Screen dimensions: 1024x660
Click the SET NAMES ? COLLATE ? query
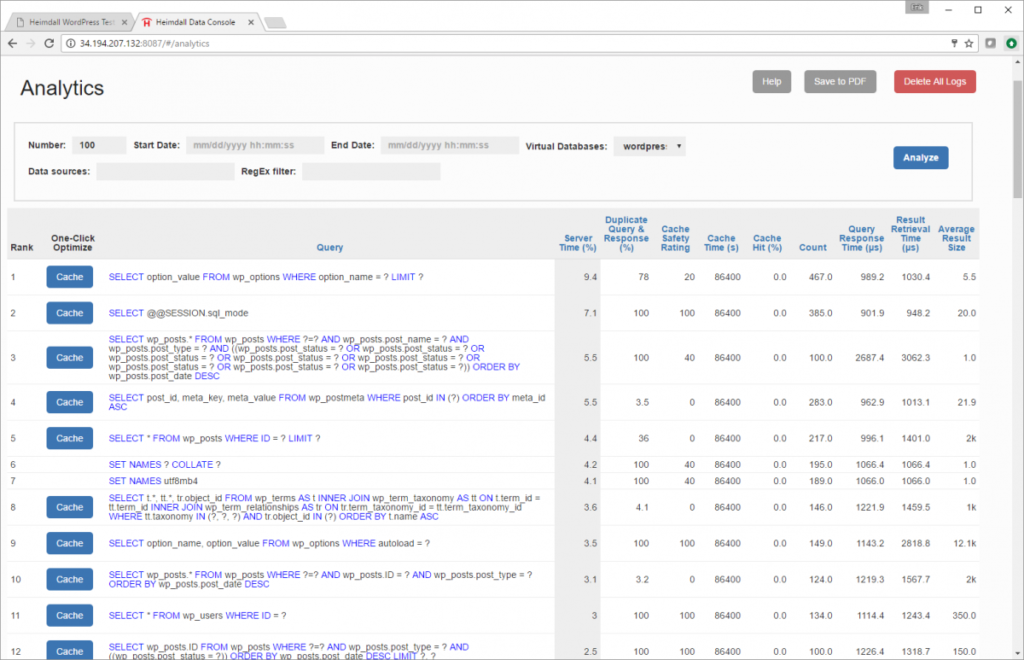tap(165, 465)
